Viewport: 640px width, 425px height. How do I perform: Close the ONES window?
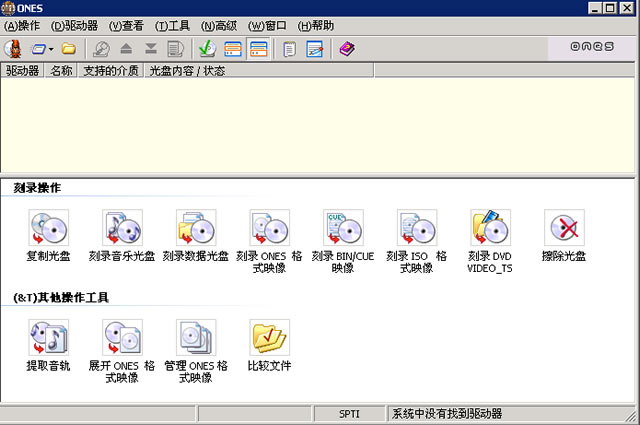[627, 8]
